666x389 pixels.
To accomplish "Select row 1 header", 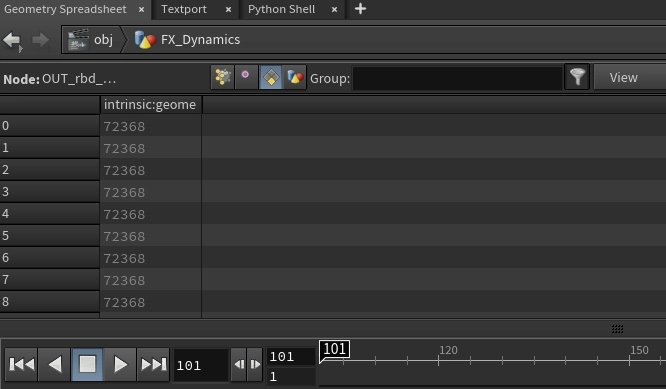I will pos(50,148).
